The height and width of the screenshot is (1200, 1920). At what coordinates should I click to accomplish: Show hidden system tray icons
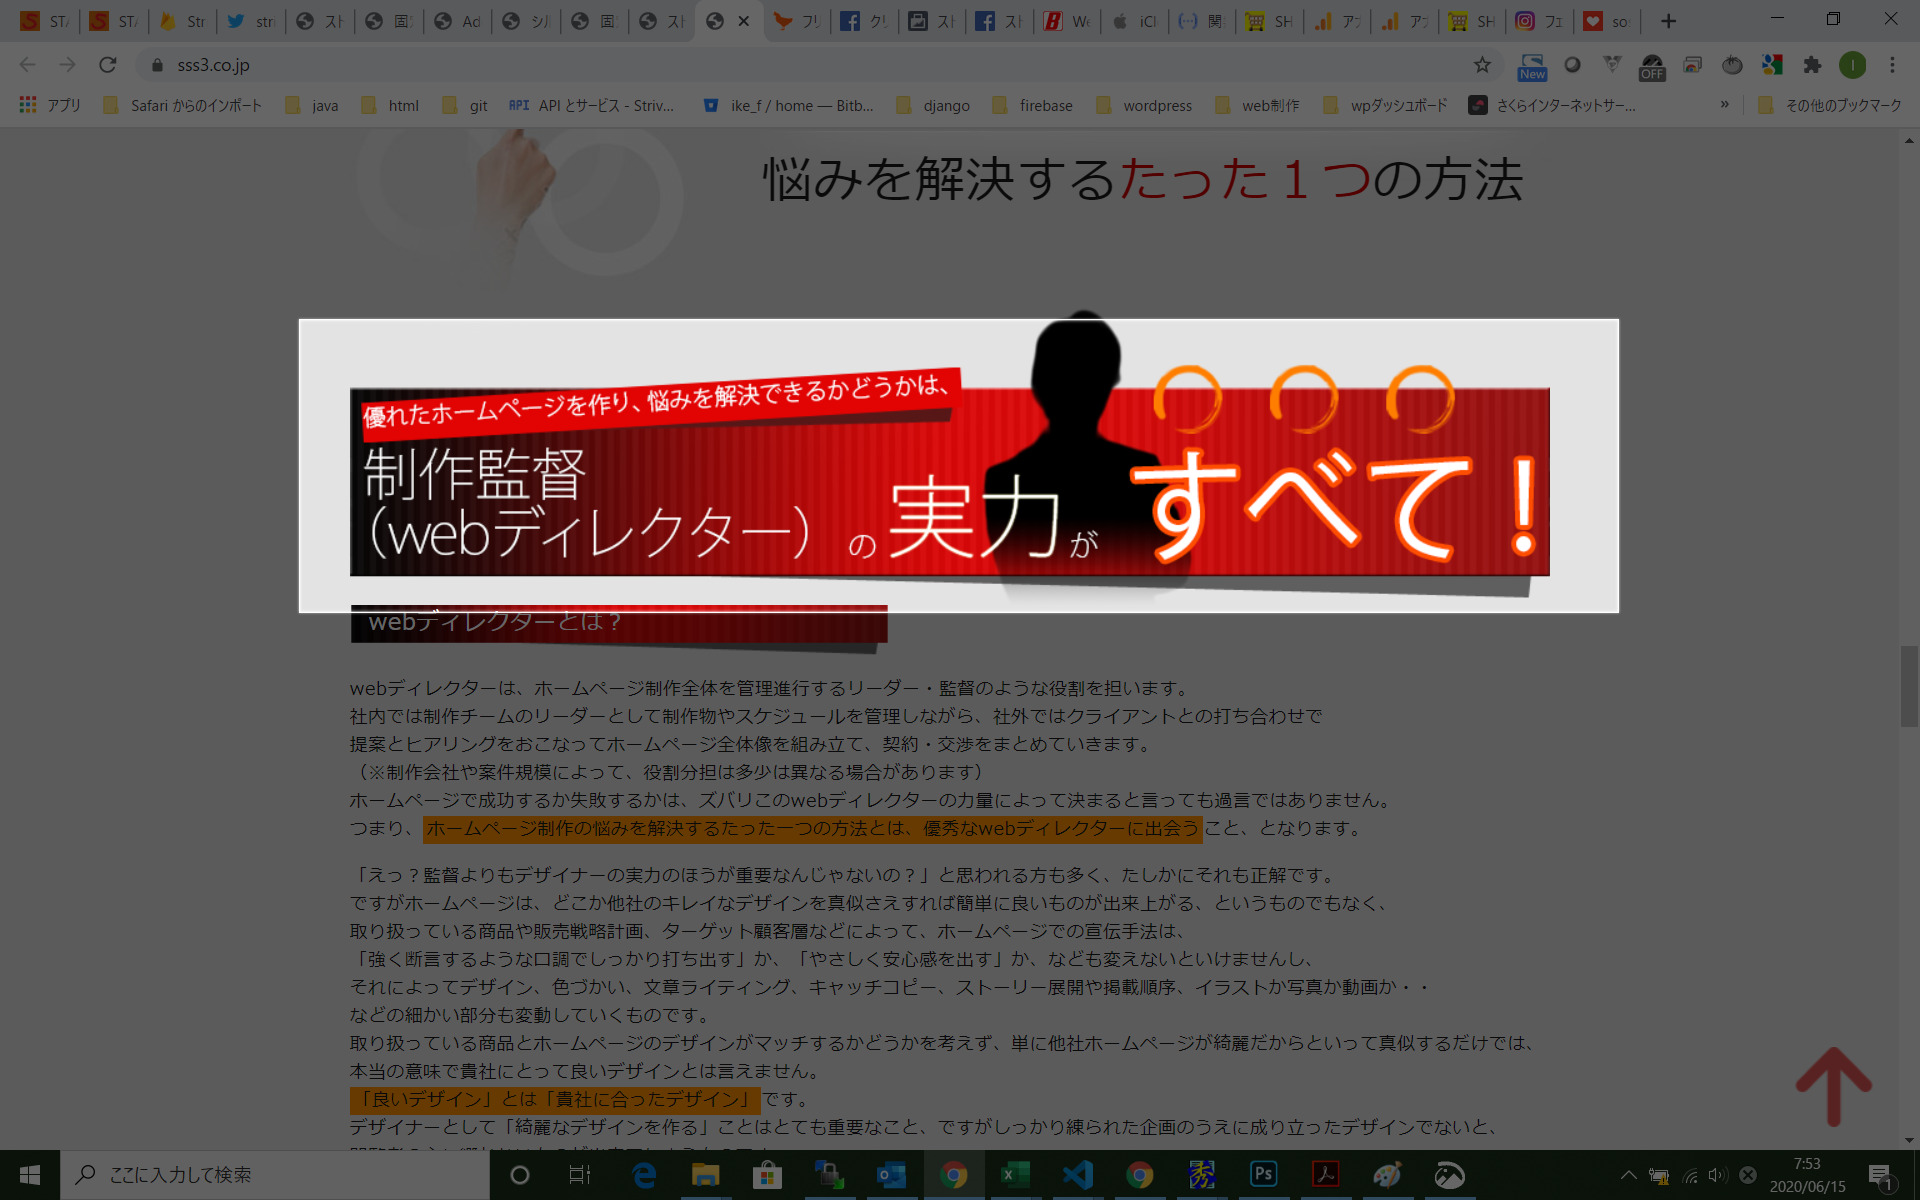click(1628, 1176)
